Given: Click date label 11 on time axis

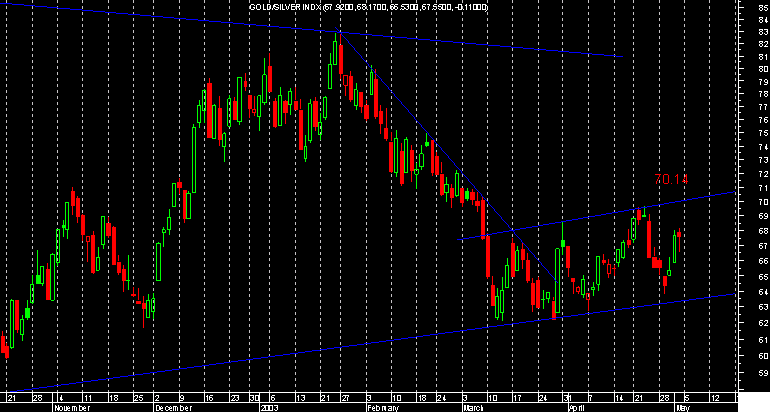Looking at the screenshot, I should coord(87,398).
